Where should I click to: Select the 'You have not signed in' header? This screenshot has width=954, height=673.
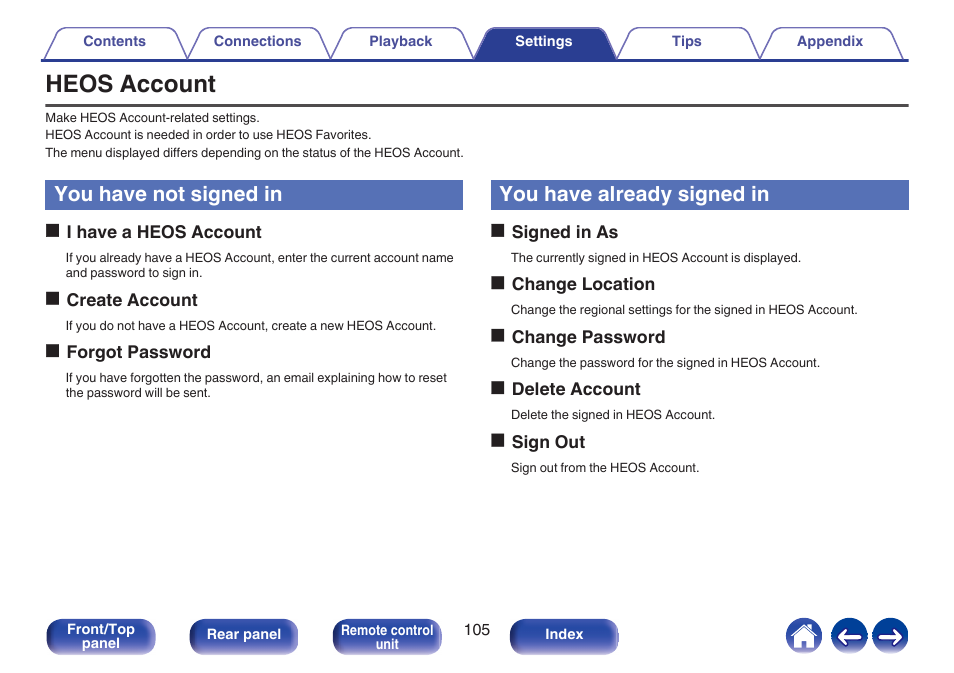click(x=254, y=195)
